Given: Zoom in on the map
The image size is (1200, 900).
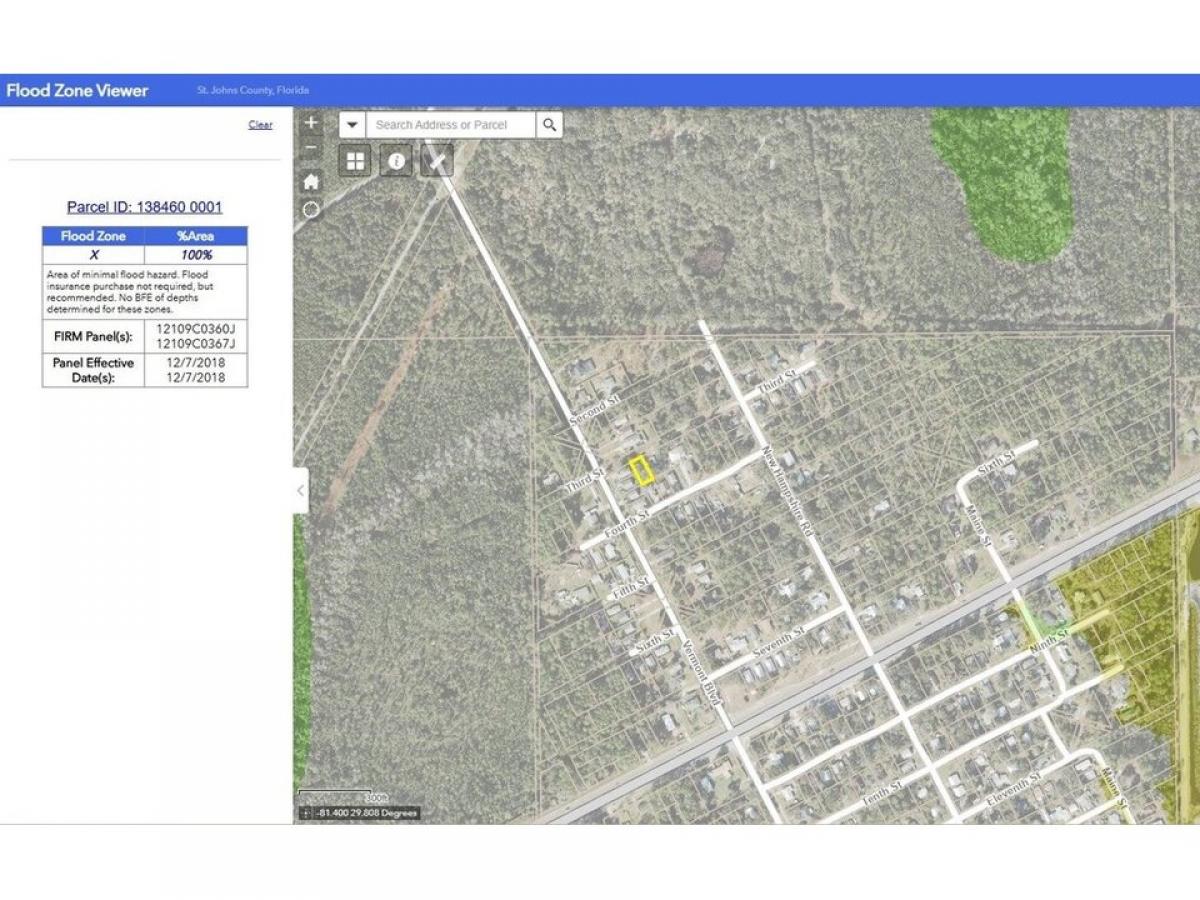Looking at the screenshot, I should pos(311,123).
